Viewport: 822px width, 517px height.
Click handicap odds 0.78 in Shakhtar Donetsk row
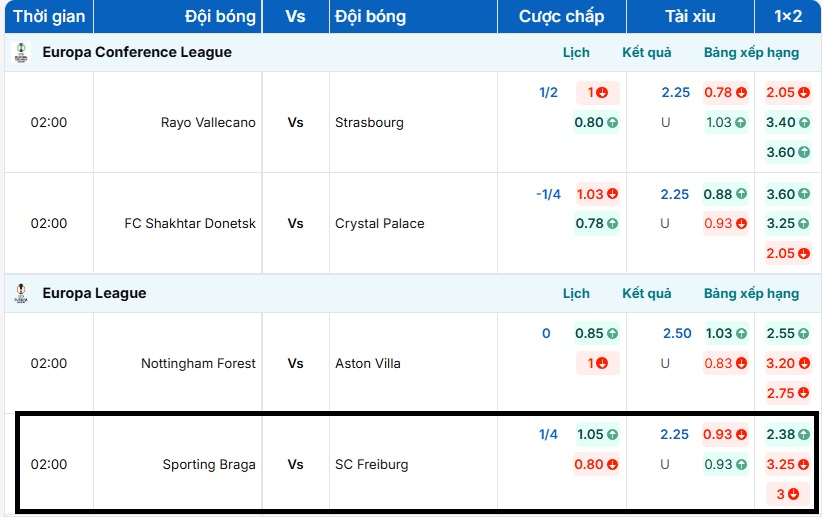click(597, 224)
